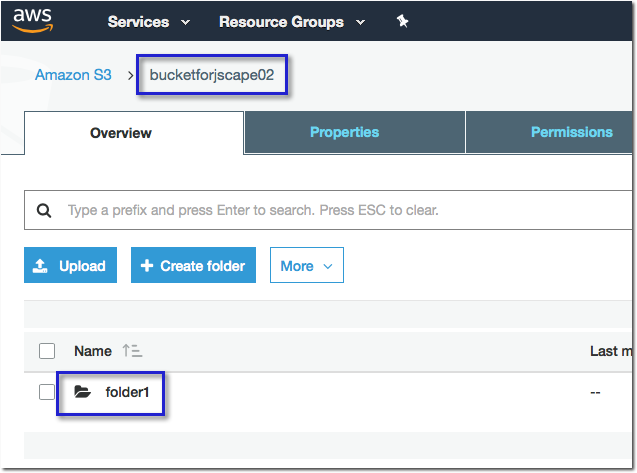Click the Create folder button
Image resolution: width=637 pixels, height=473 pixels.
pyautogui.click(x=193, y=265)
